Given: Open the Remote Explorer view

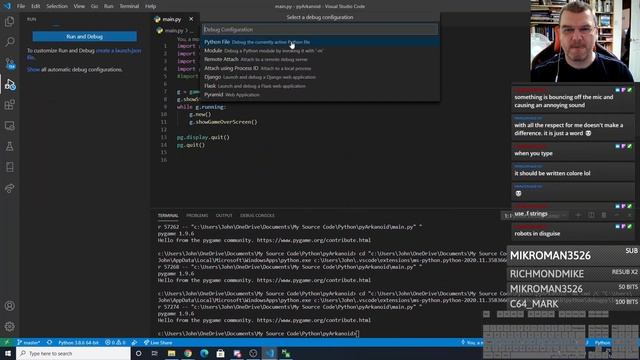Looking at the screenshot, I should pyautogui.click(x=9, y=126).
